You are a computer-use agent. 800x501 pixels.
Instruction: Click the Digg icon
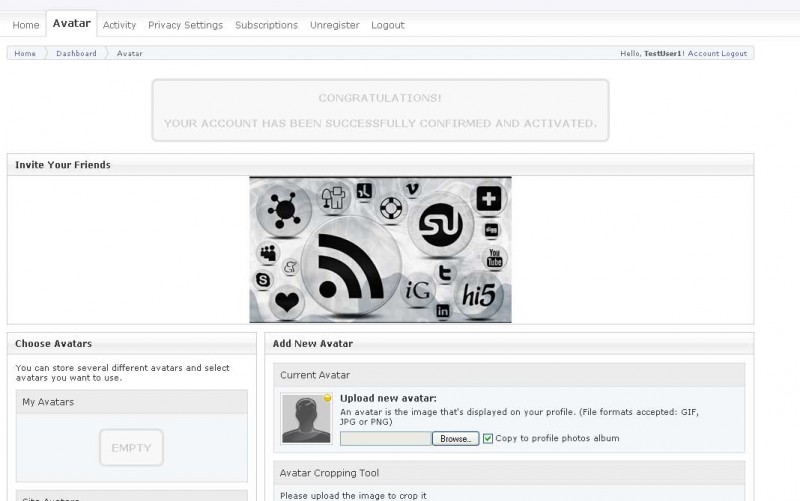(x=491, y=230)
